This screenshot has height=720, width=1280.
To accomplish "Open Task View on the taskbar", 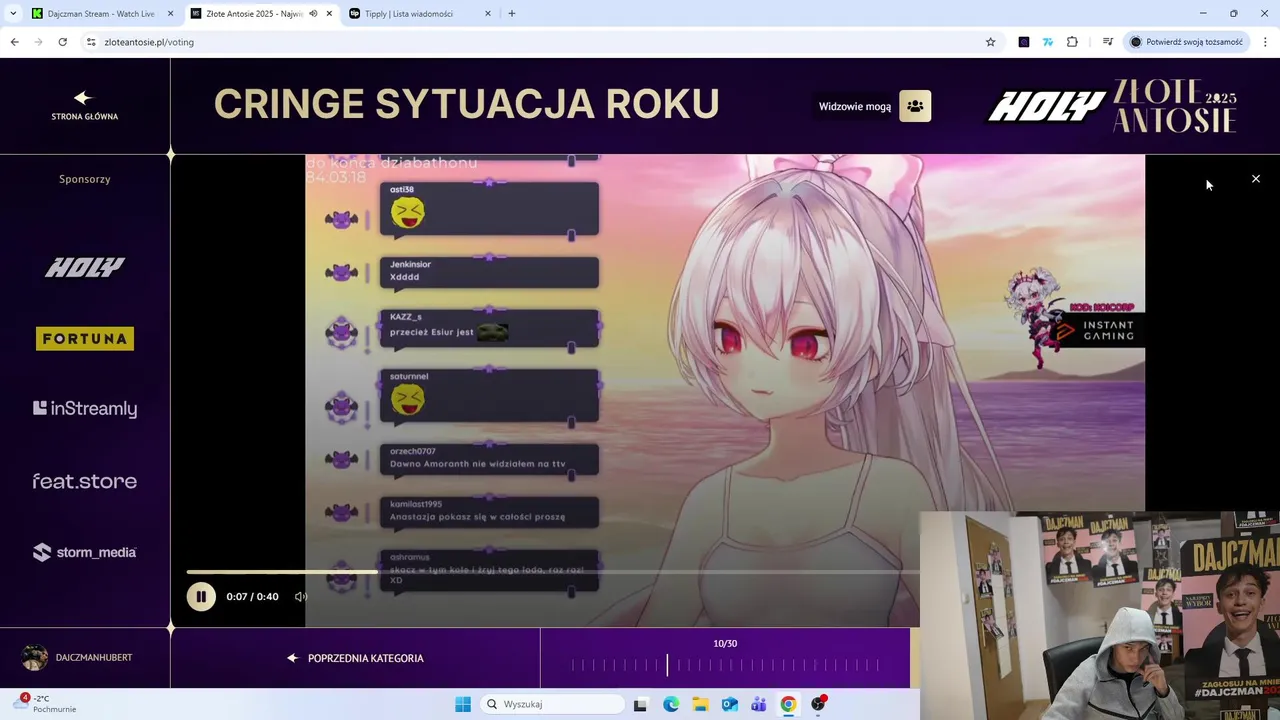I will pyautogui.click(x=641, y=704).
